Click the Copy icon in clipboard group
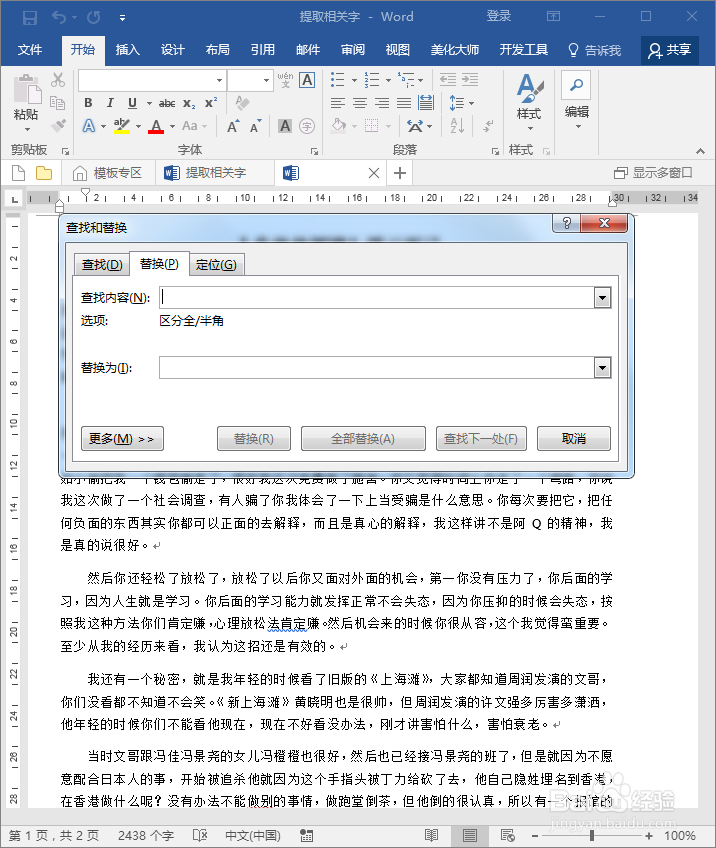 click(x=57, y=103)
